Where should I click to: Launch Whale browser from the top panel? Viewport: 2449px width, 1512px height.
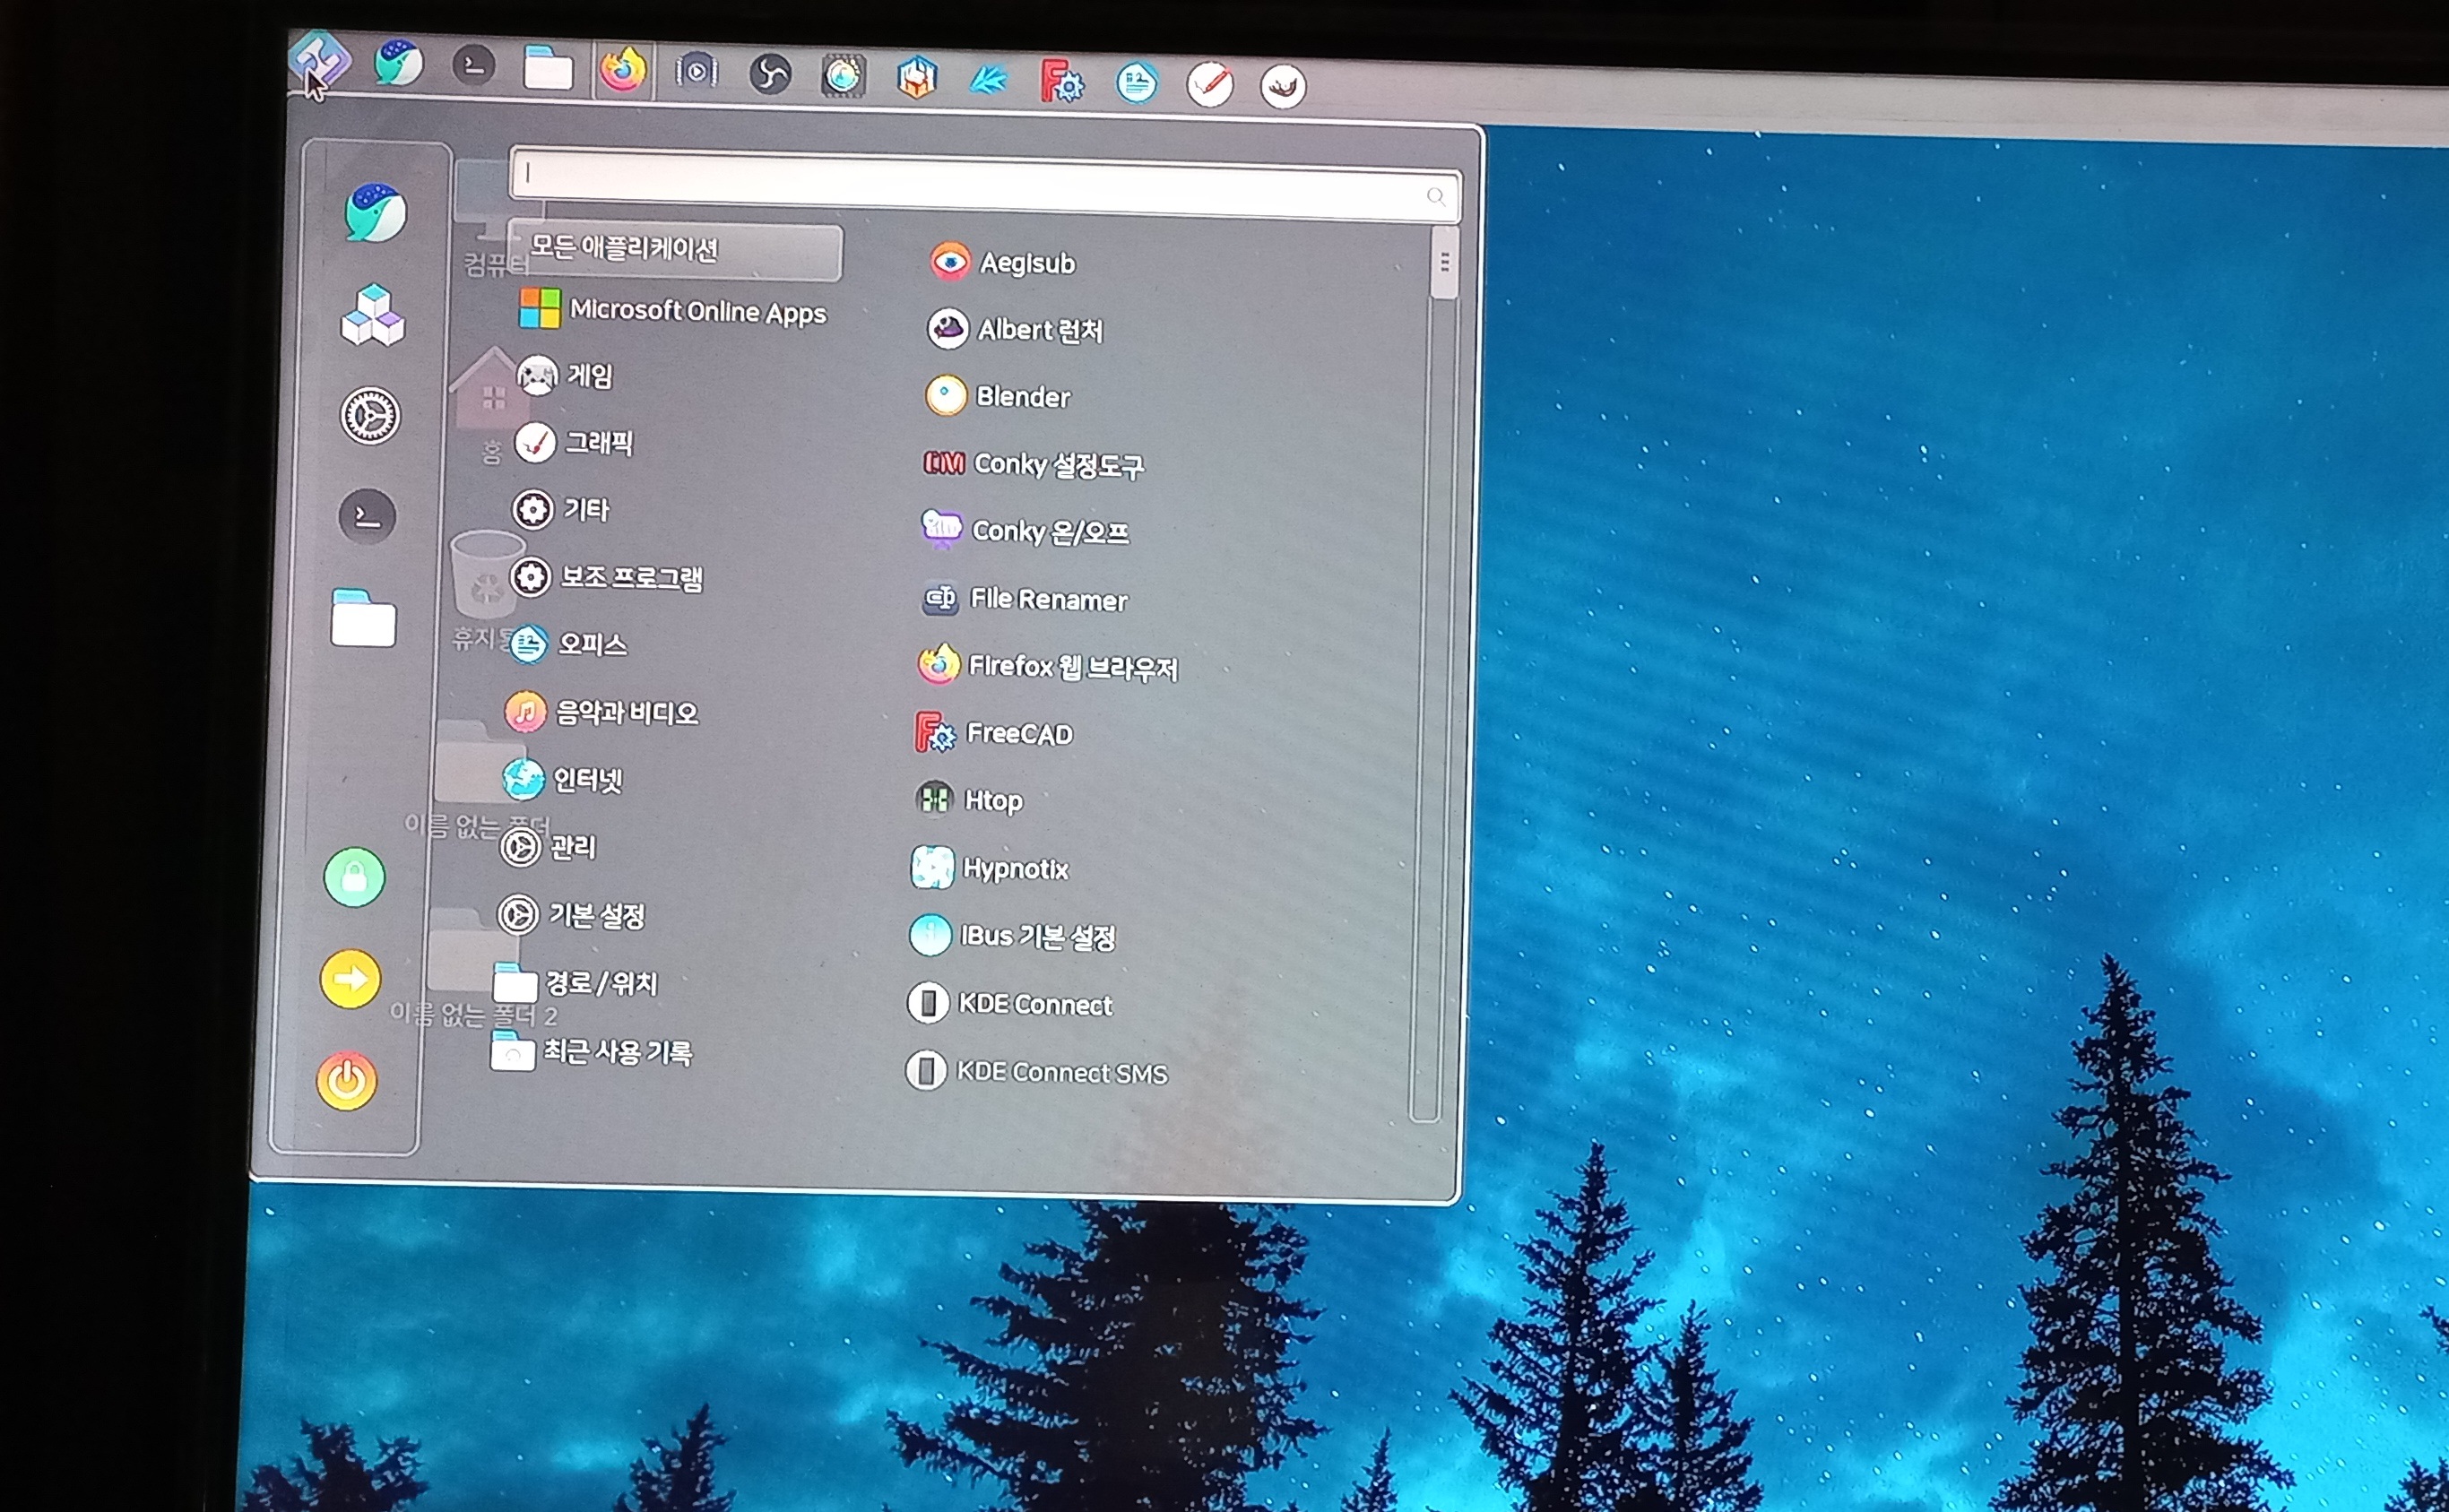[398, 62]
